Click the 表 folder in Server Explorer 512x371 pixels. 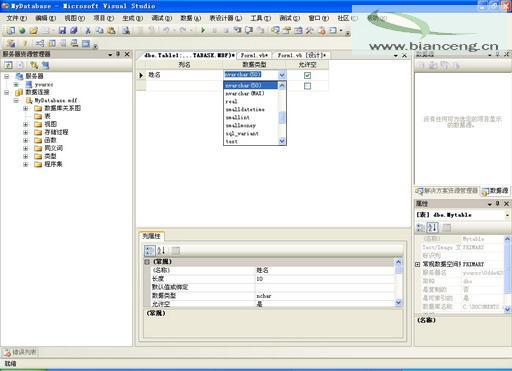click(42, 116)
